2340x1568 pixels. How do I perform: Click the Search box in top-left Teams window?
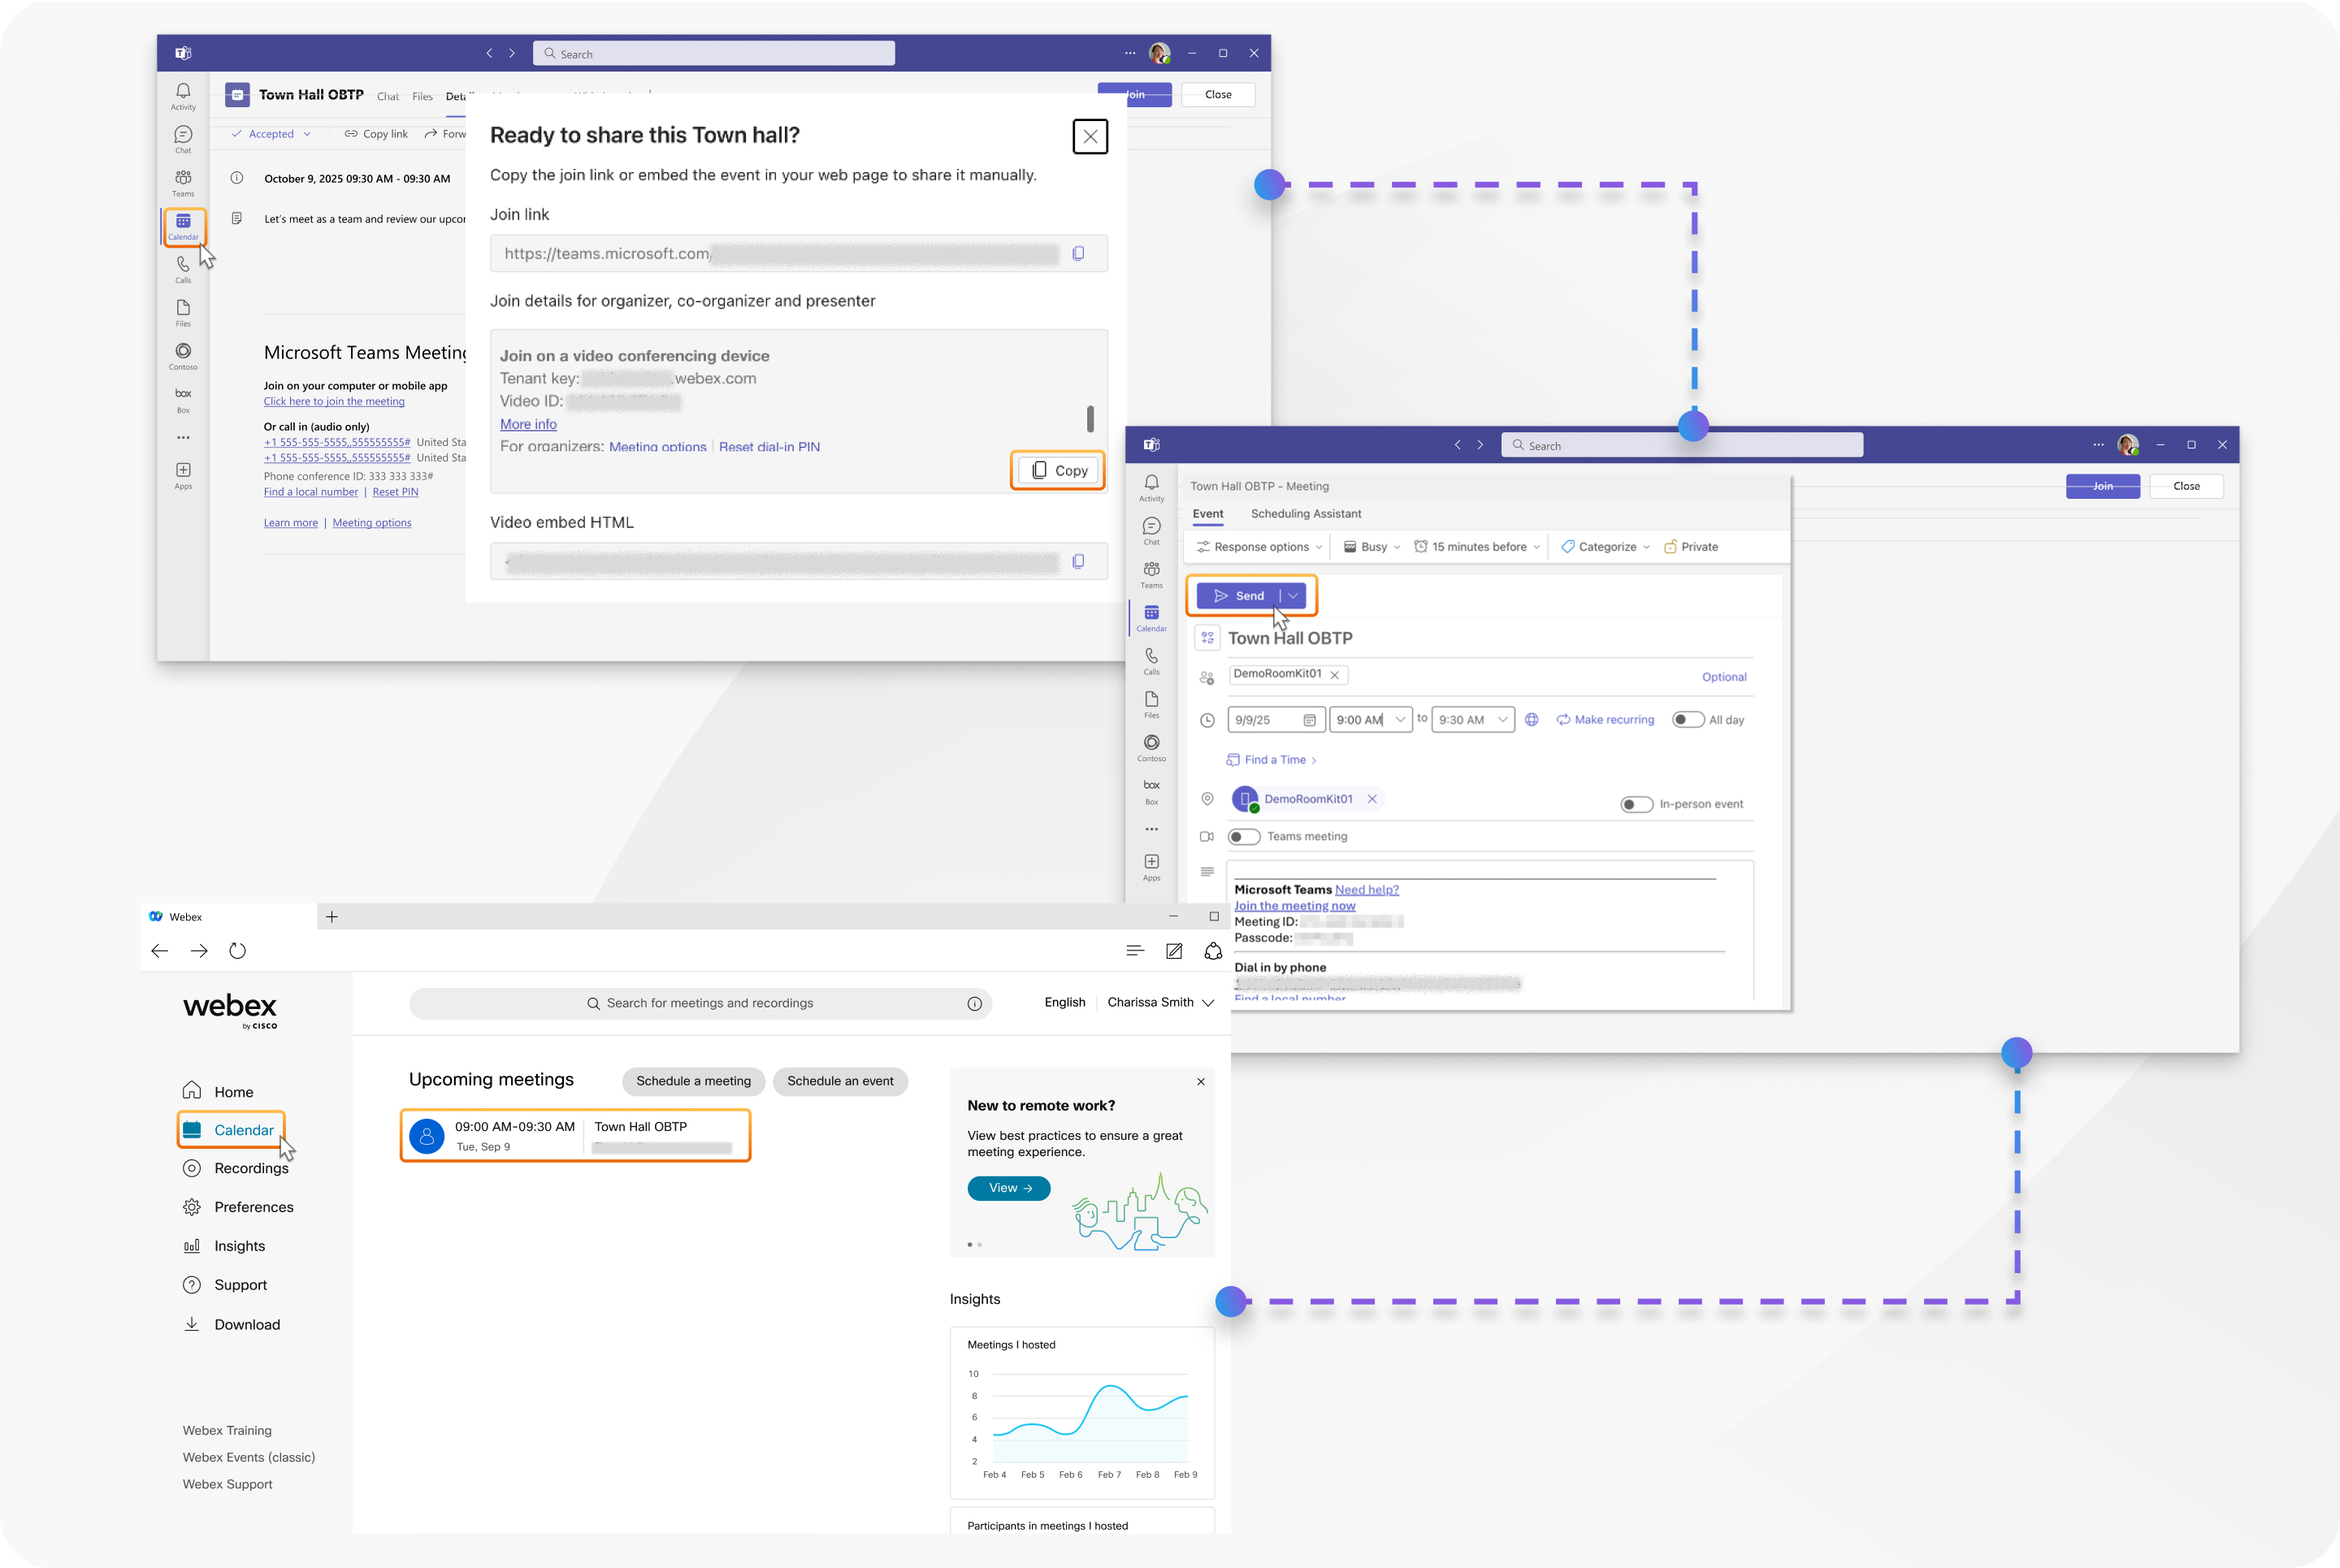click(x=713, y=54)
